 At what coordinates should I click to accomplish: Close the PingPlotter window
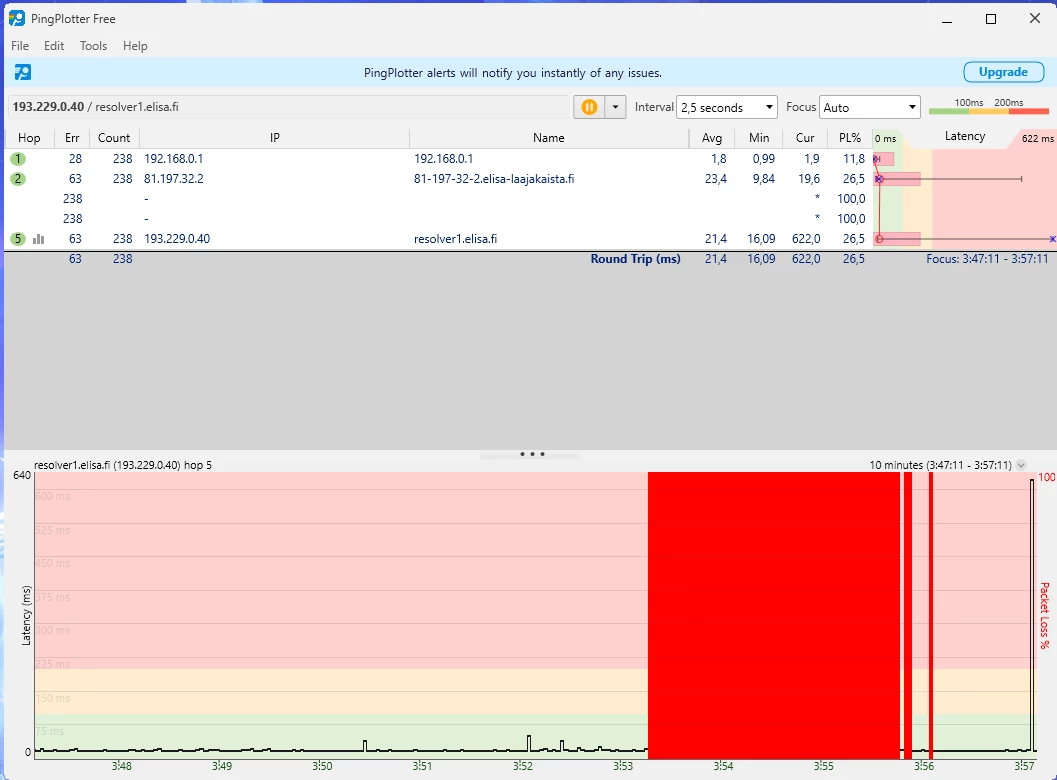click(x=1035, y=19)
